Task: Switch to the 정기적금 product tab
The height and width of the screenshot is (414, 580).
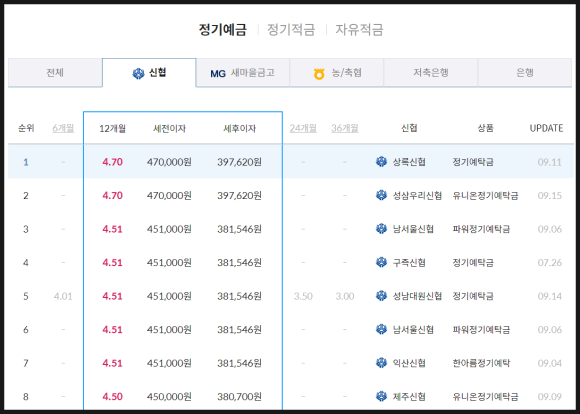Action: pyautogui.click(x=291, y=30)
